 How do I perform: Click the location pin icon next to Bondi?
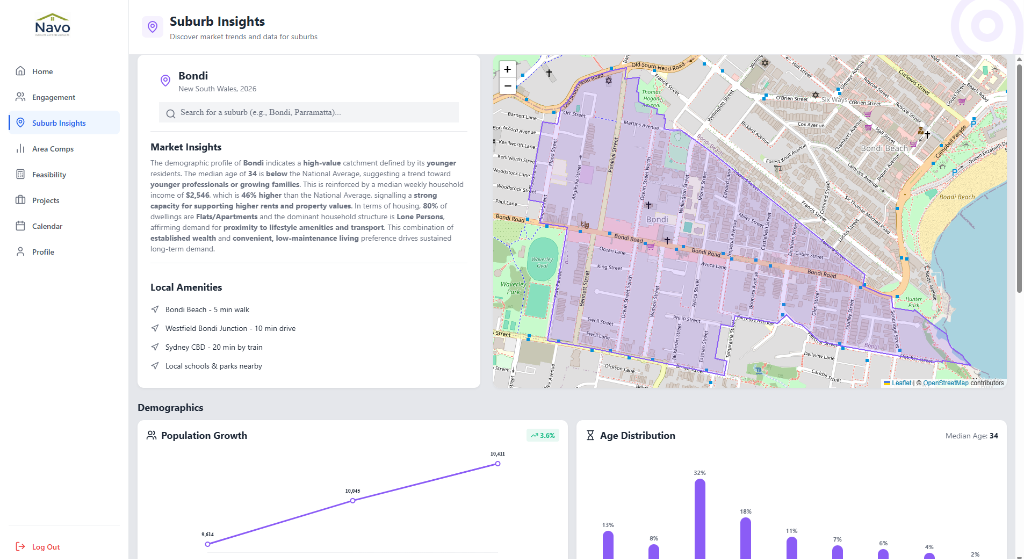(x=165, y=80)
